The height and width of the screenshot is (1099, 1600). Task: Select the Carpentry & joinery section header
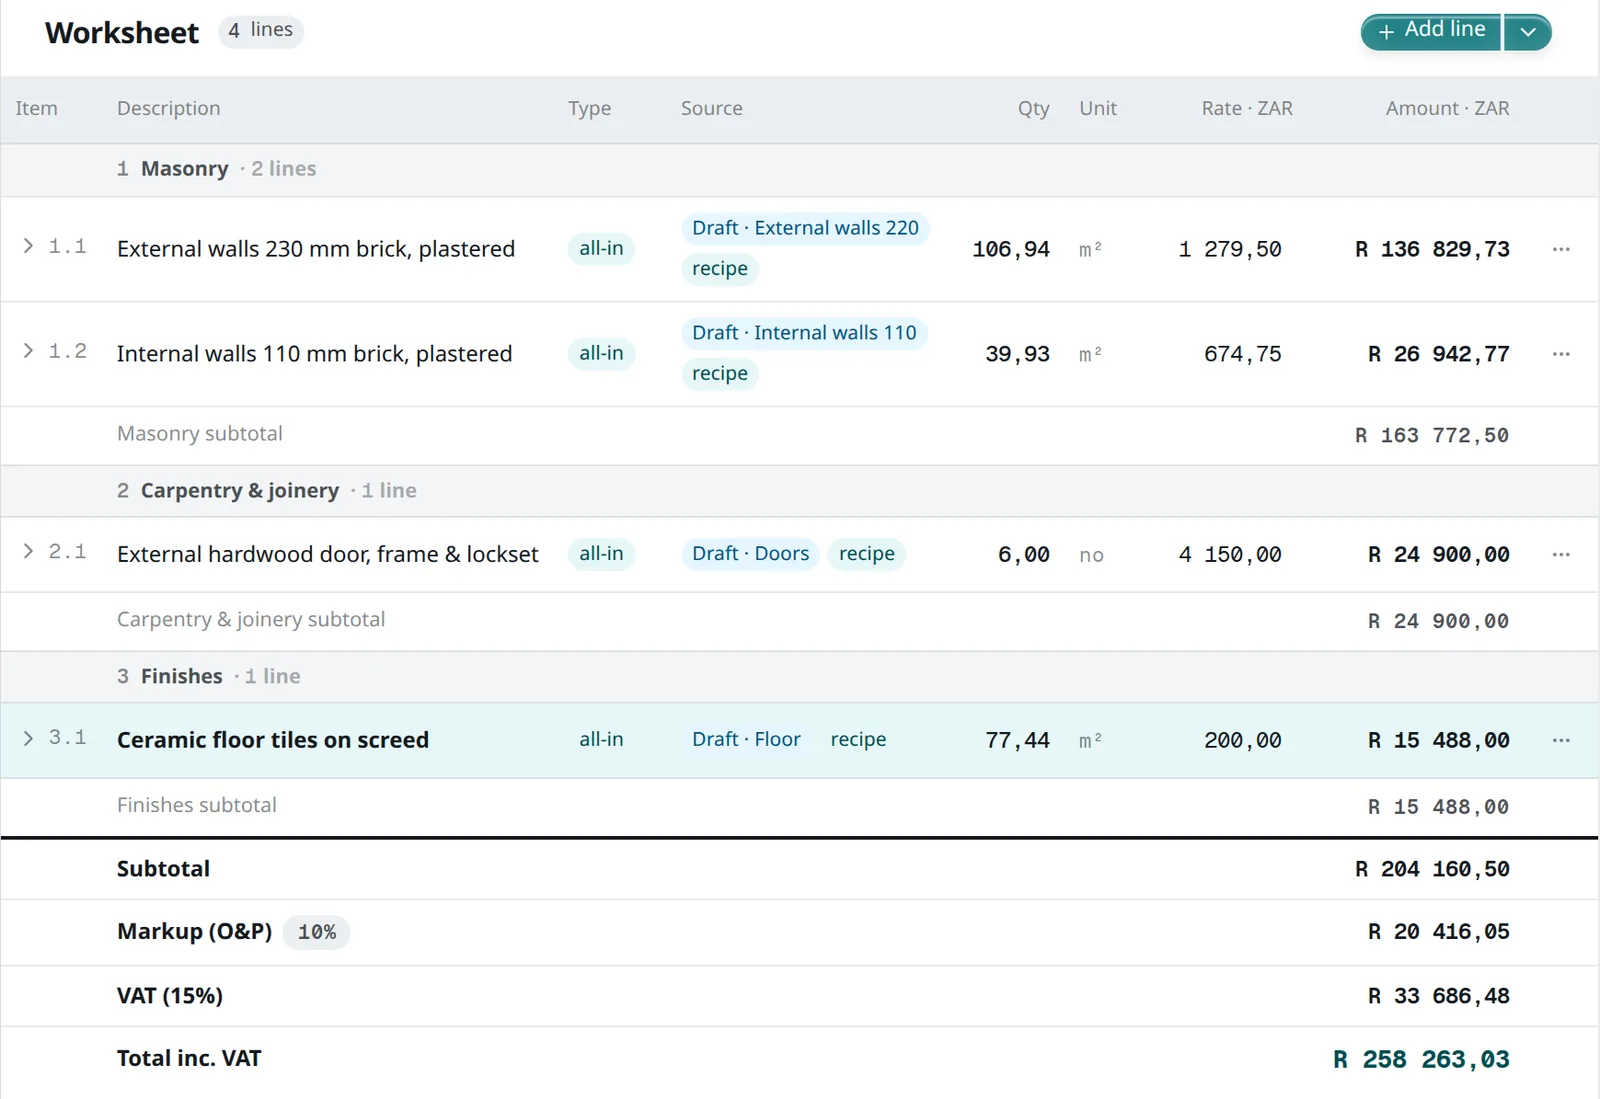pos(799,491)
